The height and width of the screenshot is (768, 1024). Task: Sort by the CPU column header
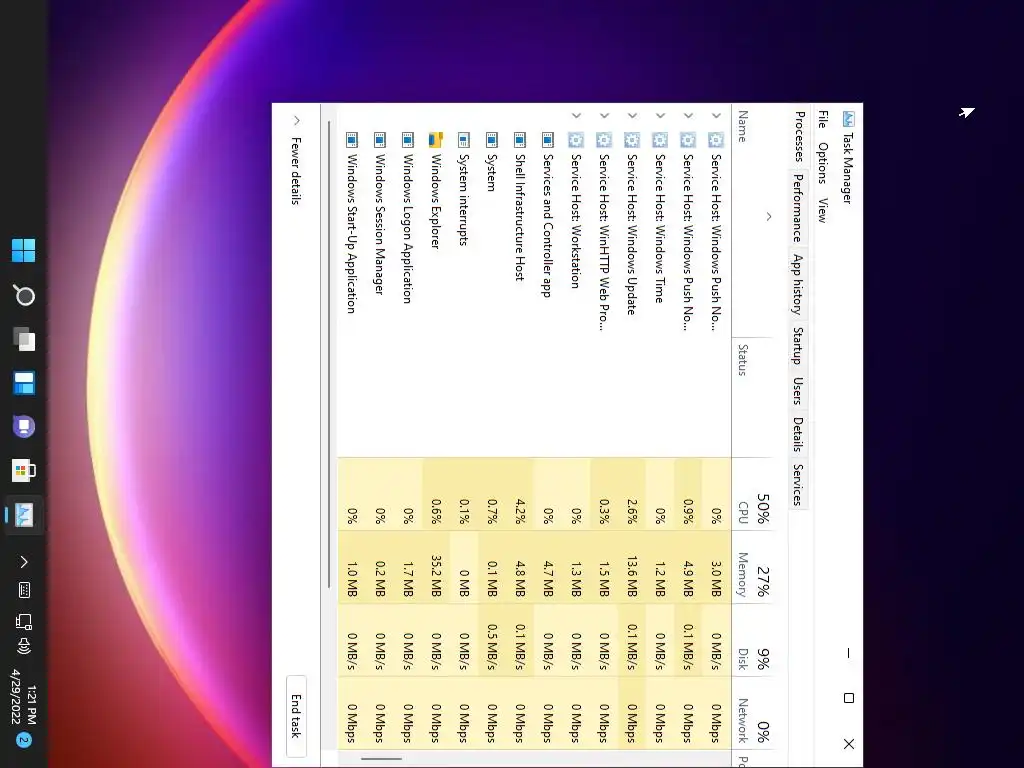[754, 494]
